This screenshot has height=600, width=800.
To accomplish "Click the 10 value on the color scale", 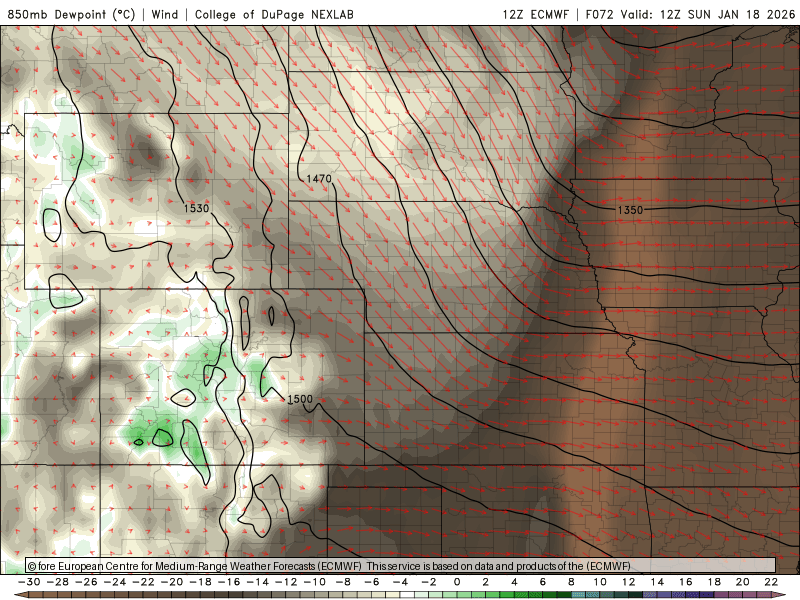I will (600, 582).
